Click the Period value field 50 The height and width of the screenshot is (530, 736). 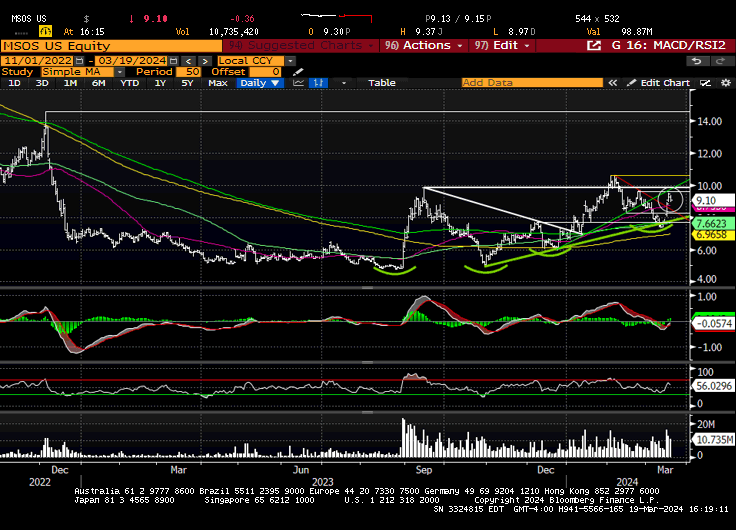[x=188, y=72]
